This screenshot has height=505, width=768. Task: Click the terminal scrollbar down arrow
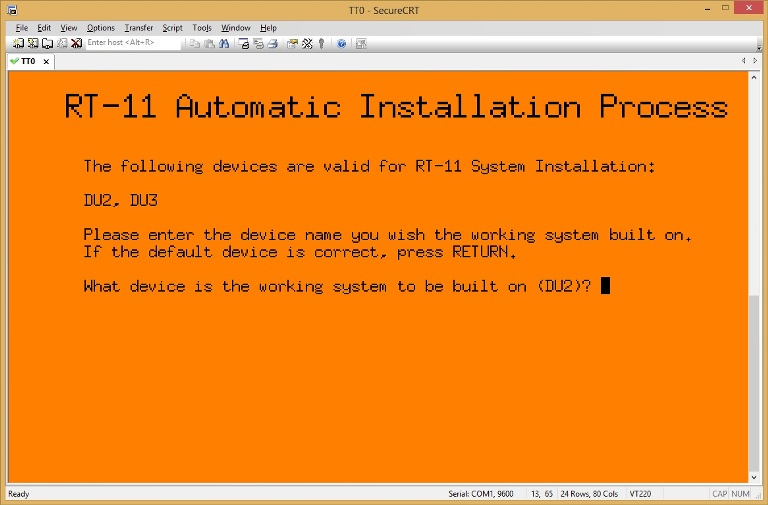754,477
